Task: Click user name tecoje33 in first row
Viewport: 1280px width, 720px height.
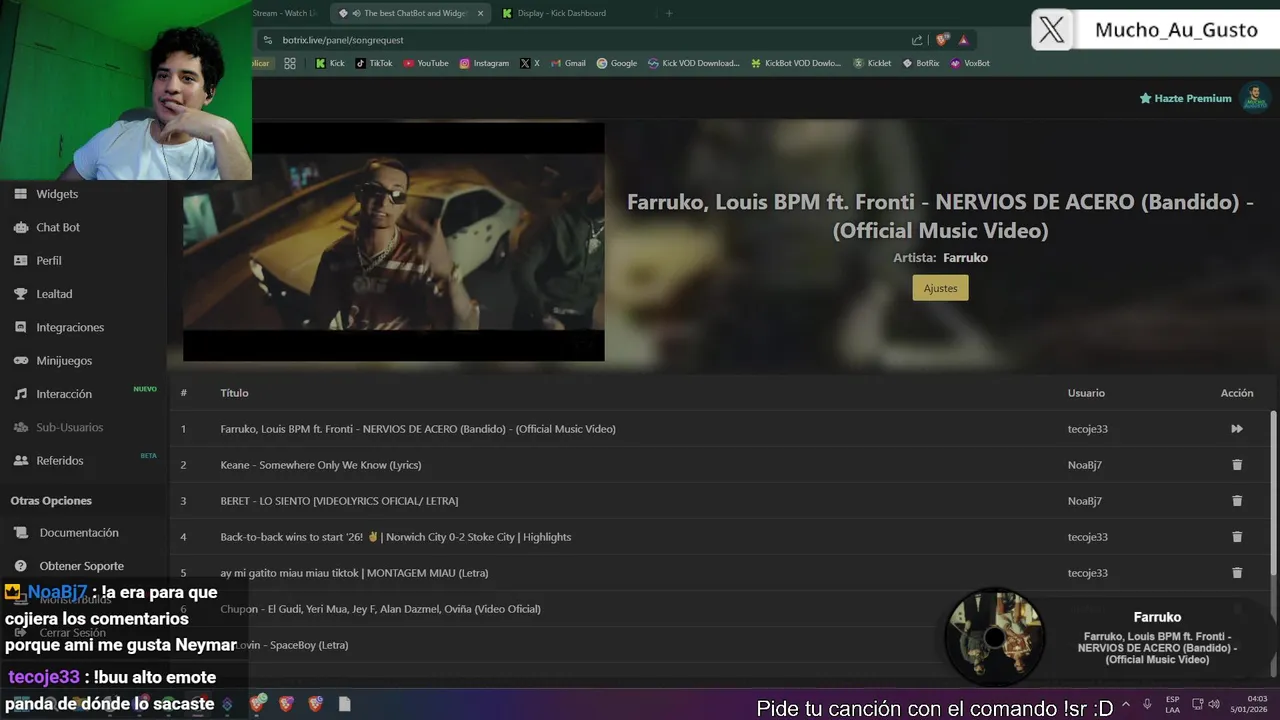Action: [x=1088, y=429]
